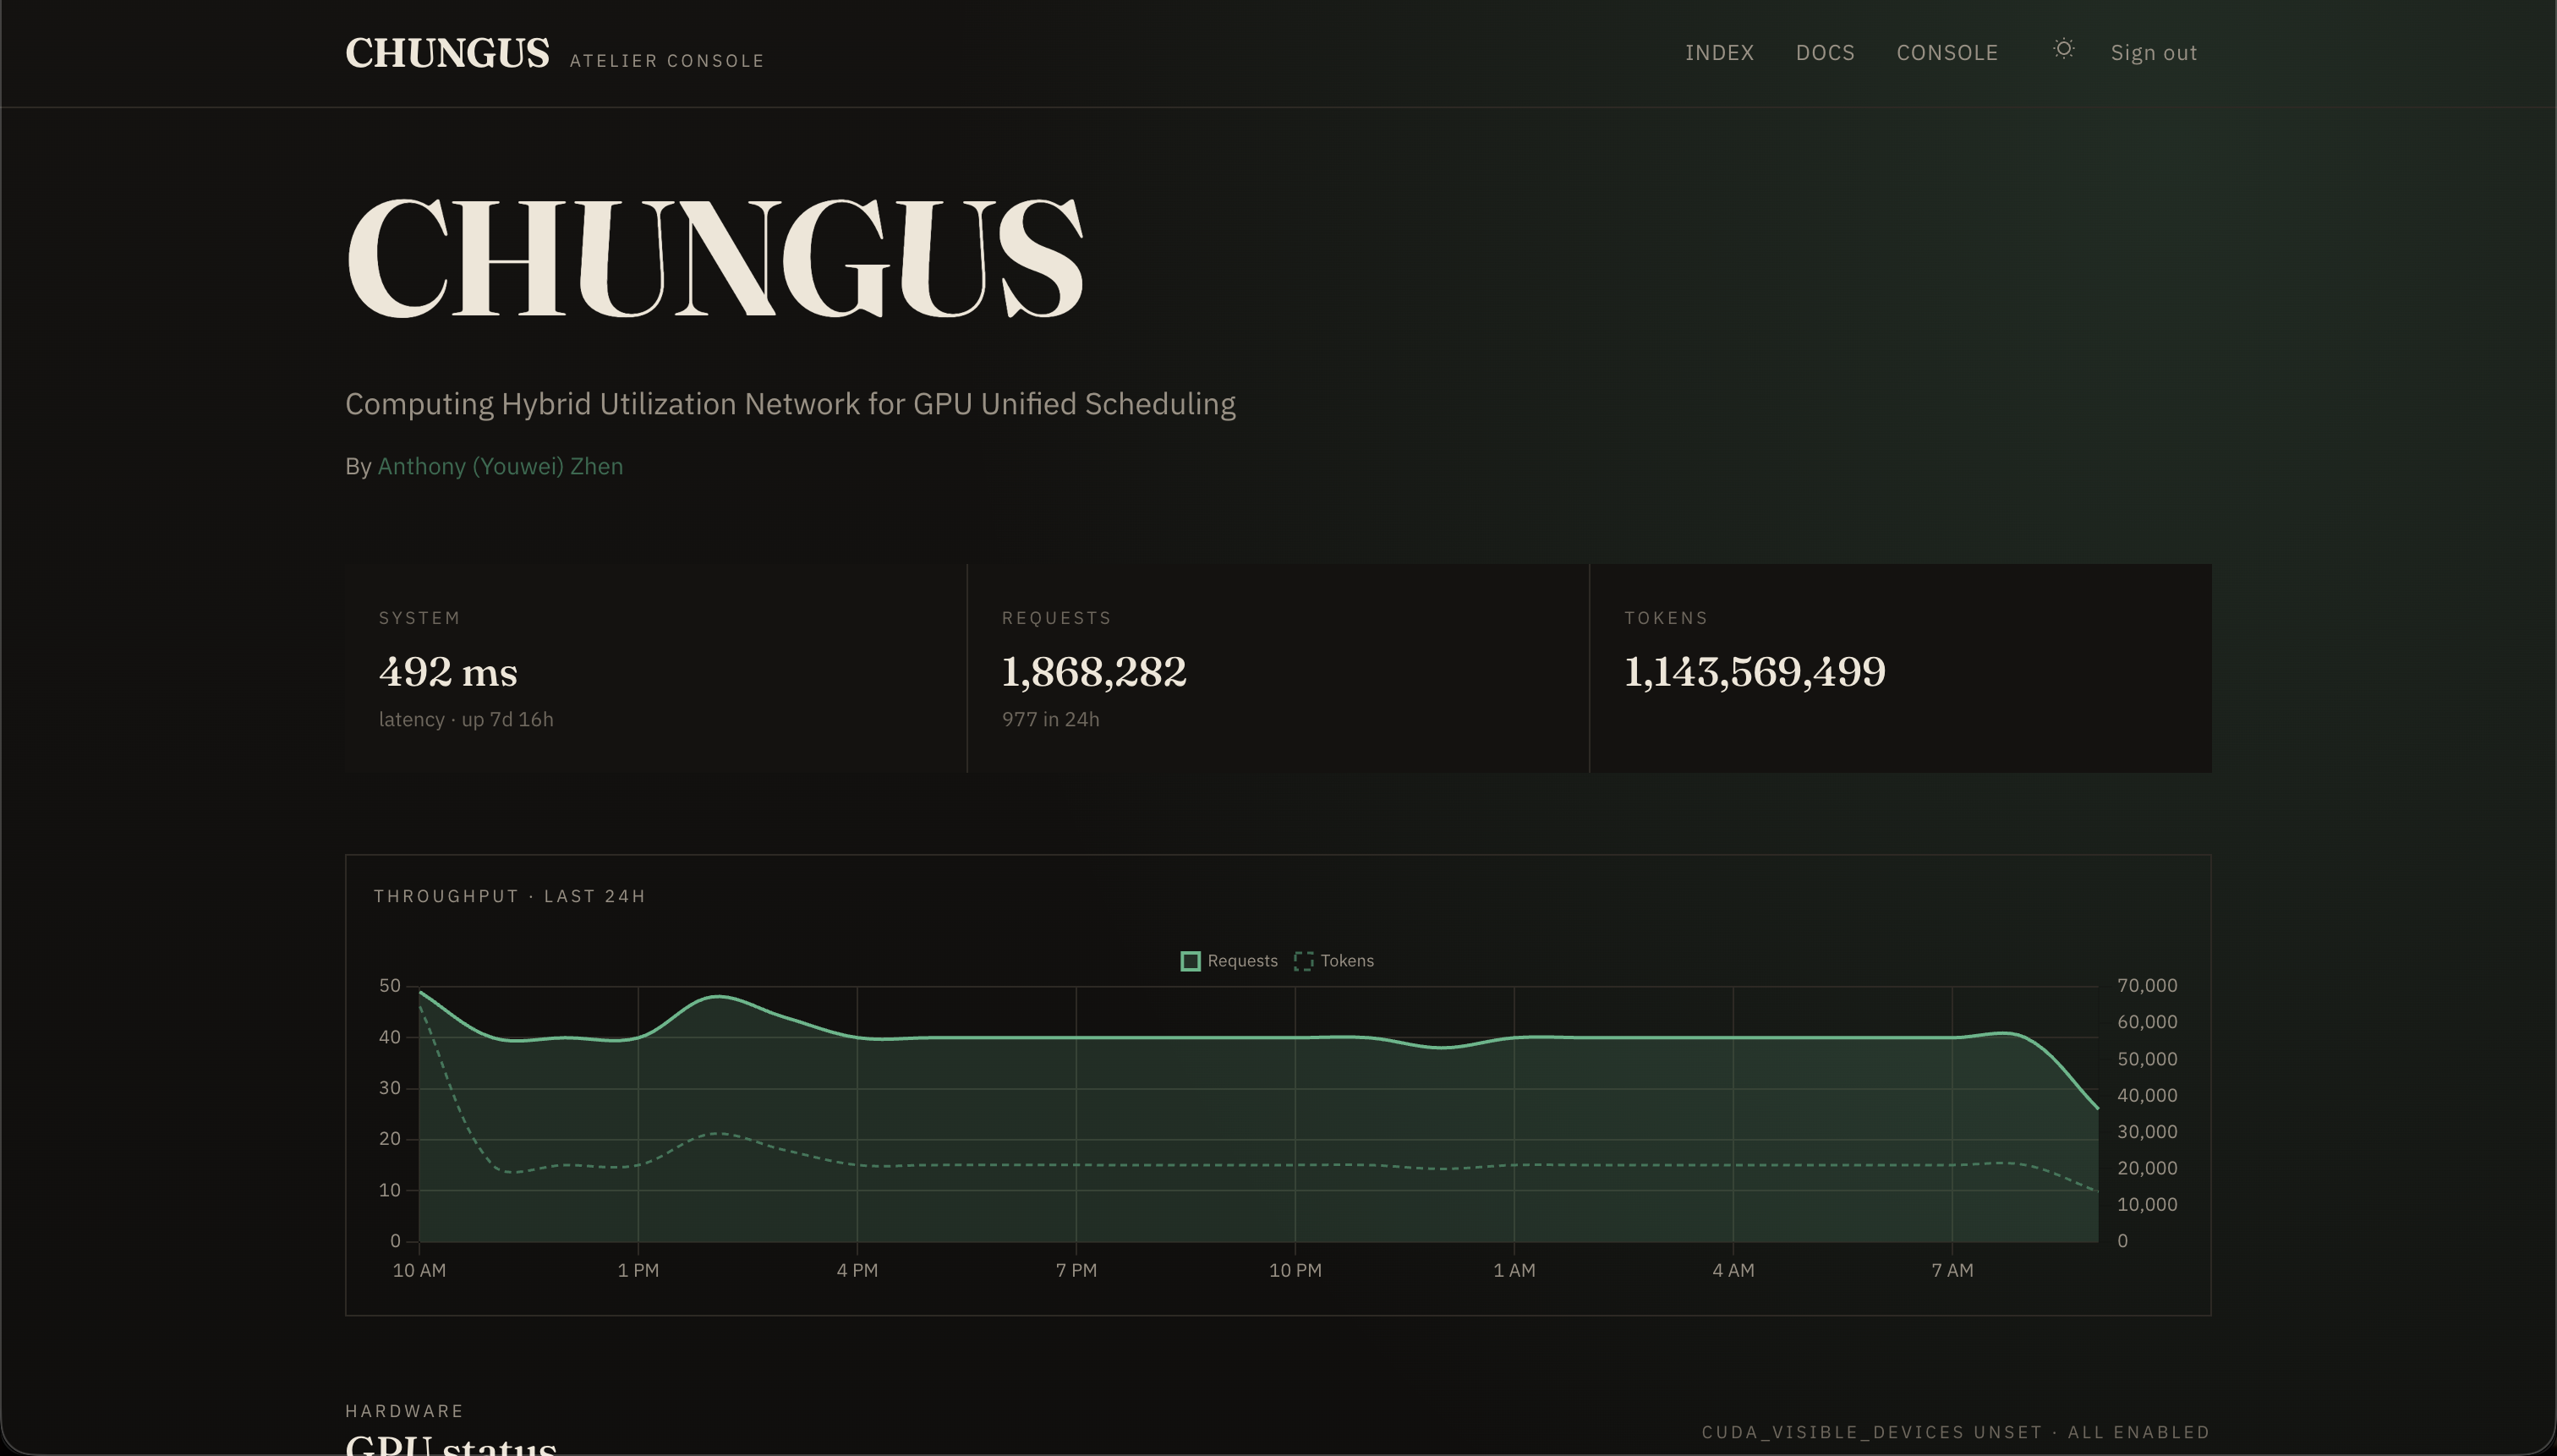Toggle the Tokens series in chart legend
Screen dimensions: 2557x1456
[1334, 961]
